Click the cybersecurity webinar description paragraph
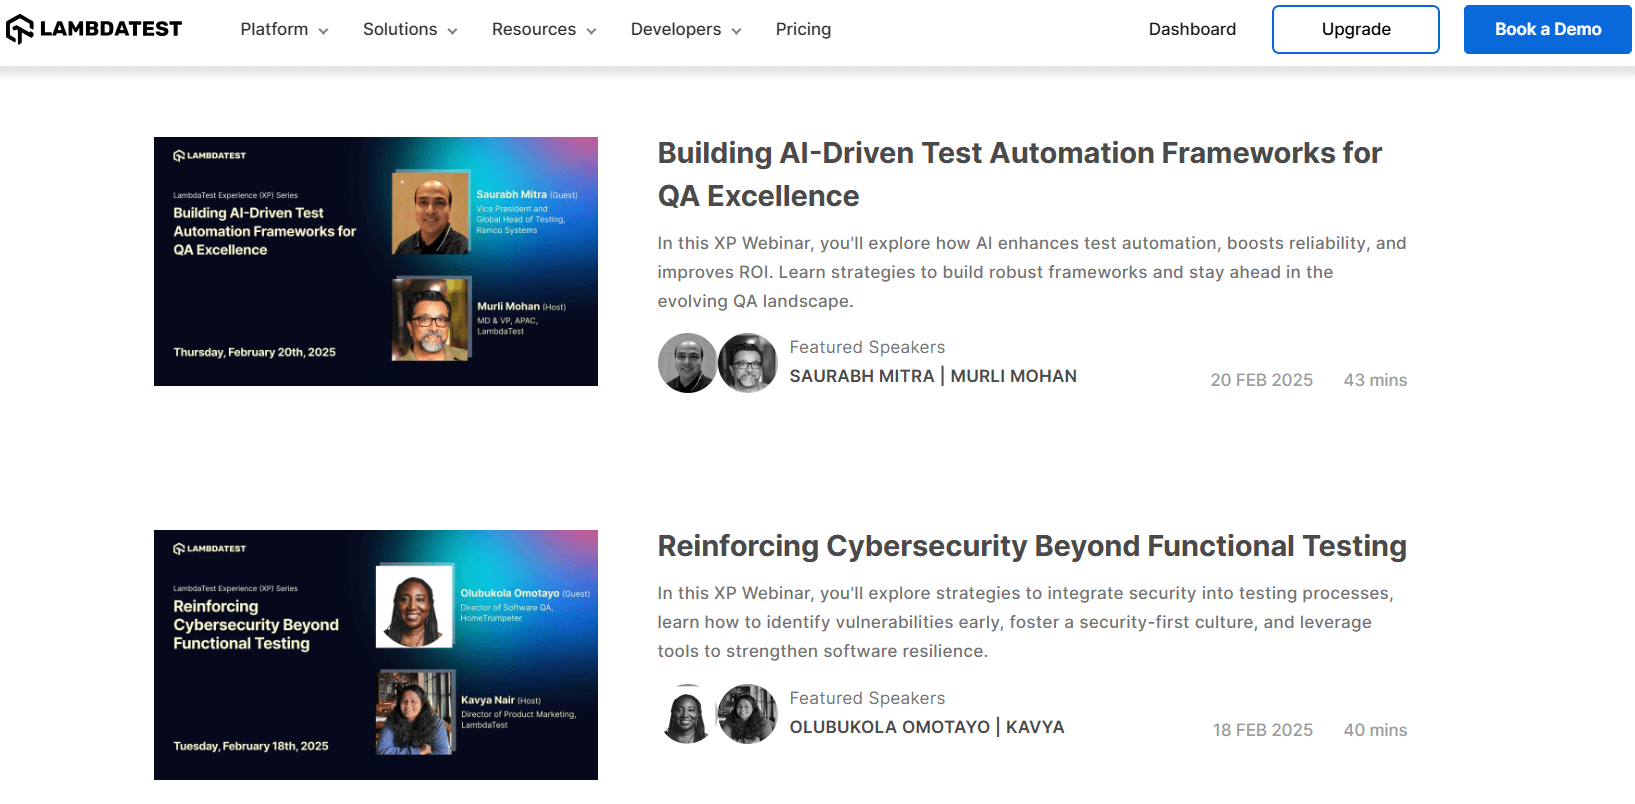The height and width of the screenshot is (804, 1635). tap(1026, 622)
